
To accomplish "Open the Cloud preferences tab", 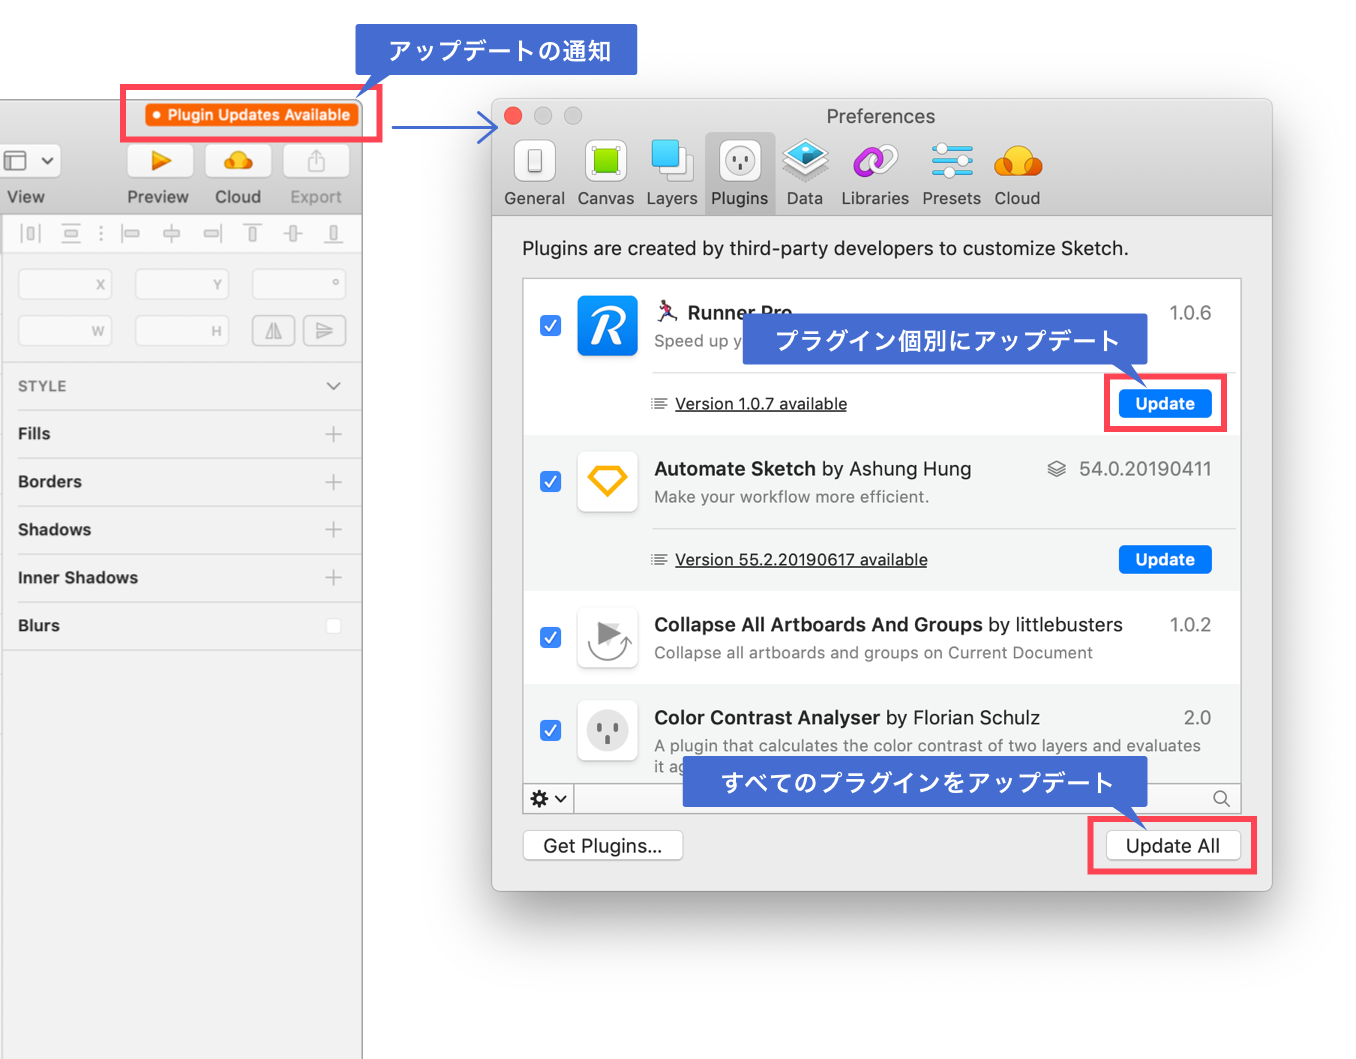I will click(1018, 173).
